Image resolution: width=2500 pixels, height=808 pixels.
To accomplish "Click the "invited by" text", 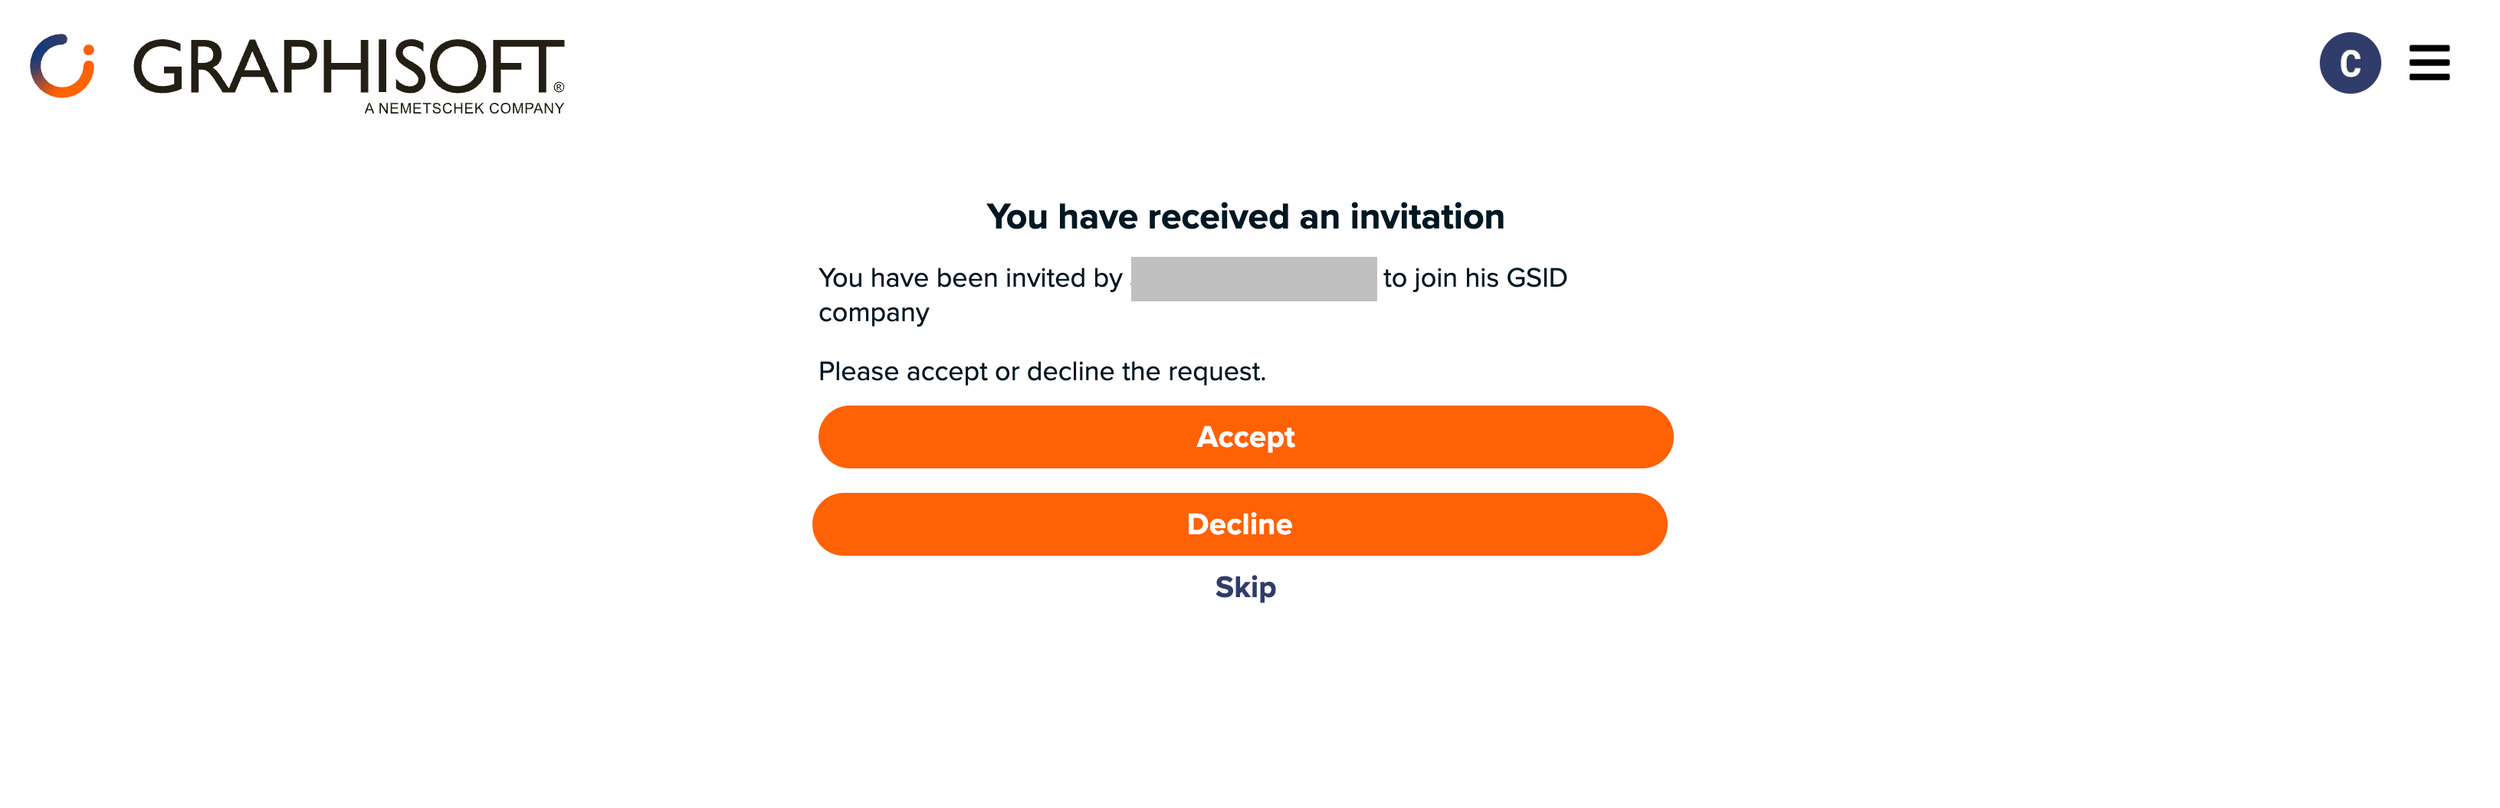I will [1063, 278].
